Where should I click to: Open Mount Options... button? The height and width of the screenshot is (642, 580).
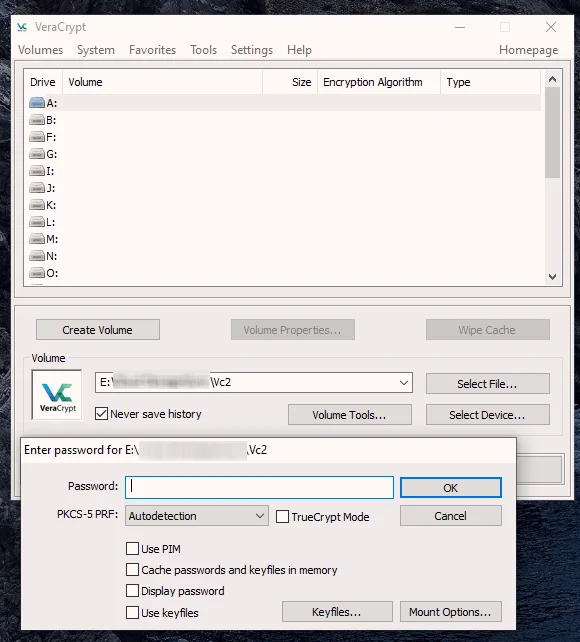[x=451, y=612]
